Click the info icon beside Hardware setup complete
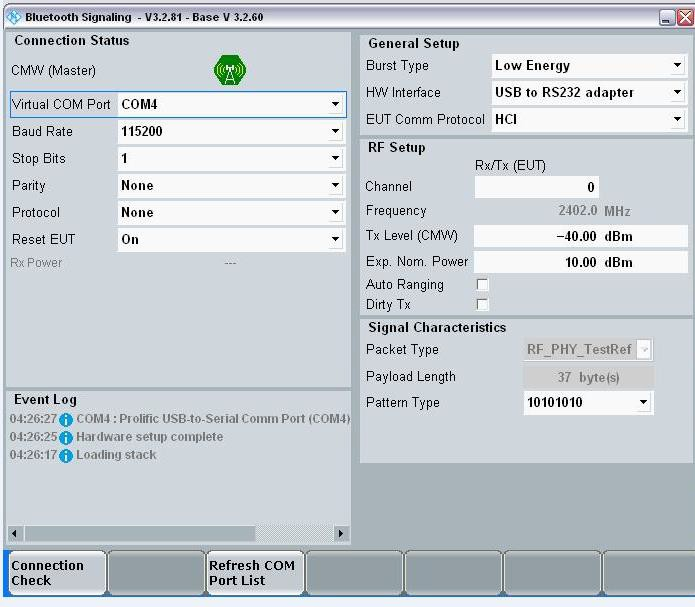Viewport: 695px width, 607px height. [66, 438]
